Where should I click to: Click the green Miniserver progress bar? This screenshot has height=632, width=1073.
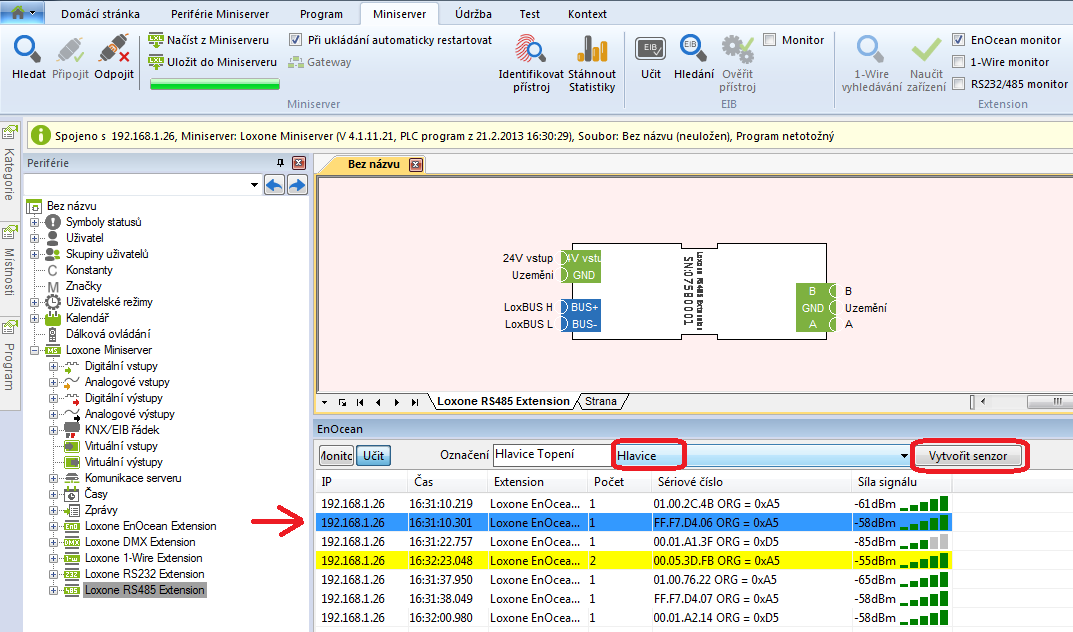214,85
